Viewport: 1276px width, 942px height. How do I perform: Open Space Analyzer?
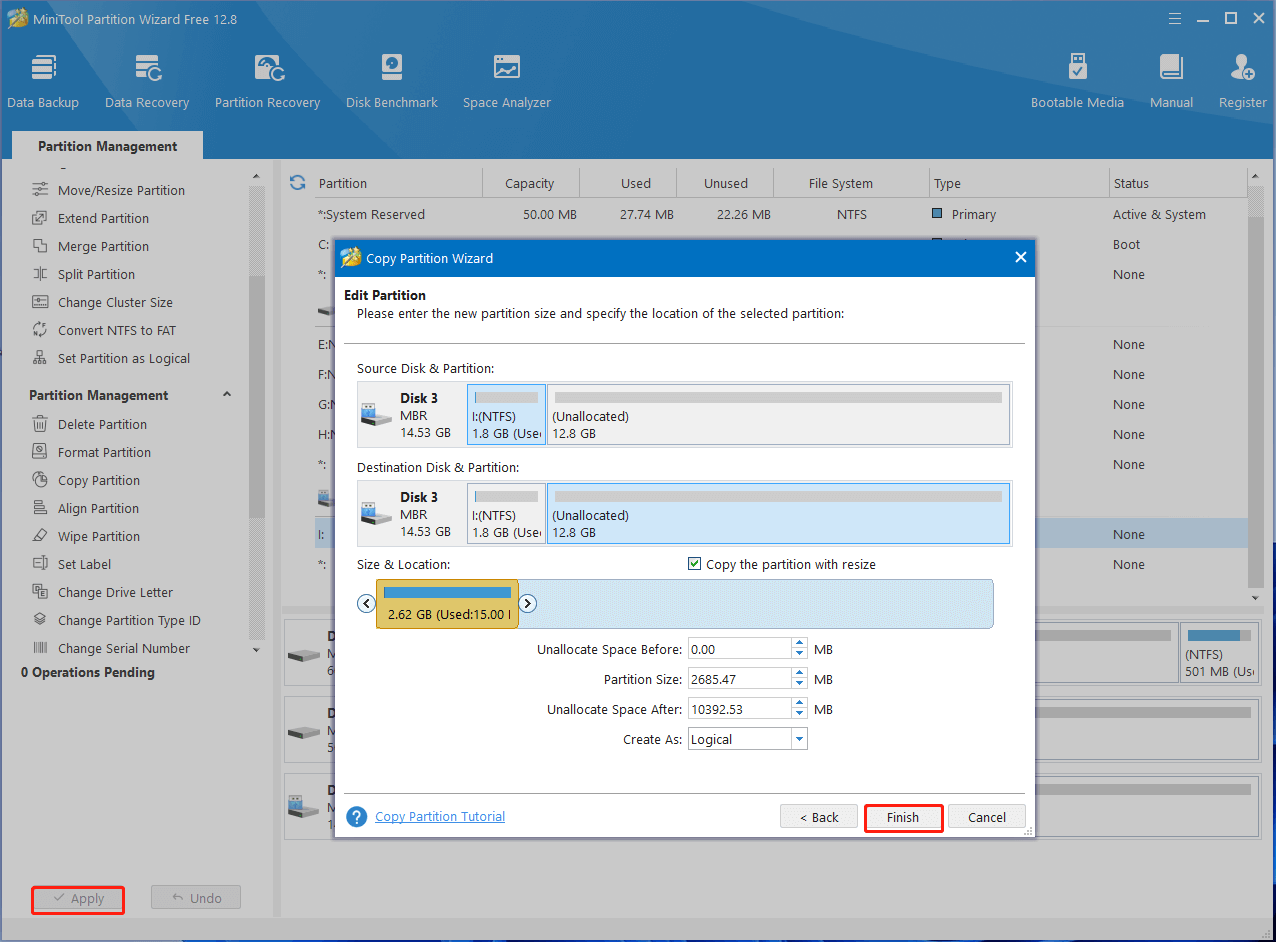point(506,81)
